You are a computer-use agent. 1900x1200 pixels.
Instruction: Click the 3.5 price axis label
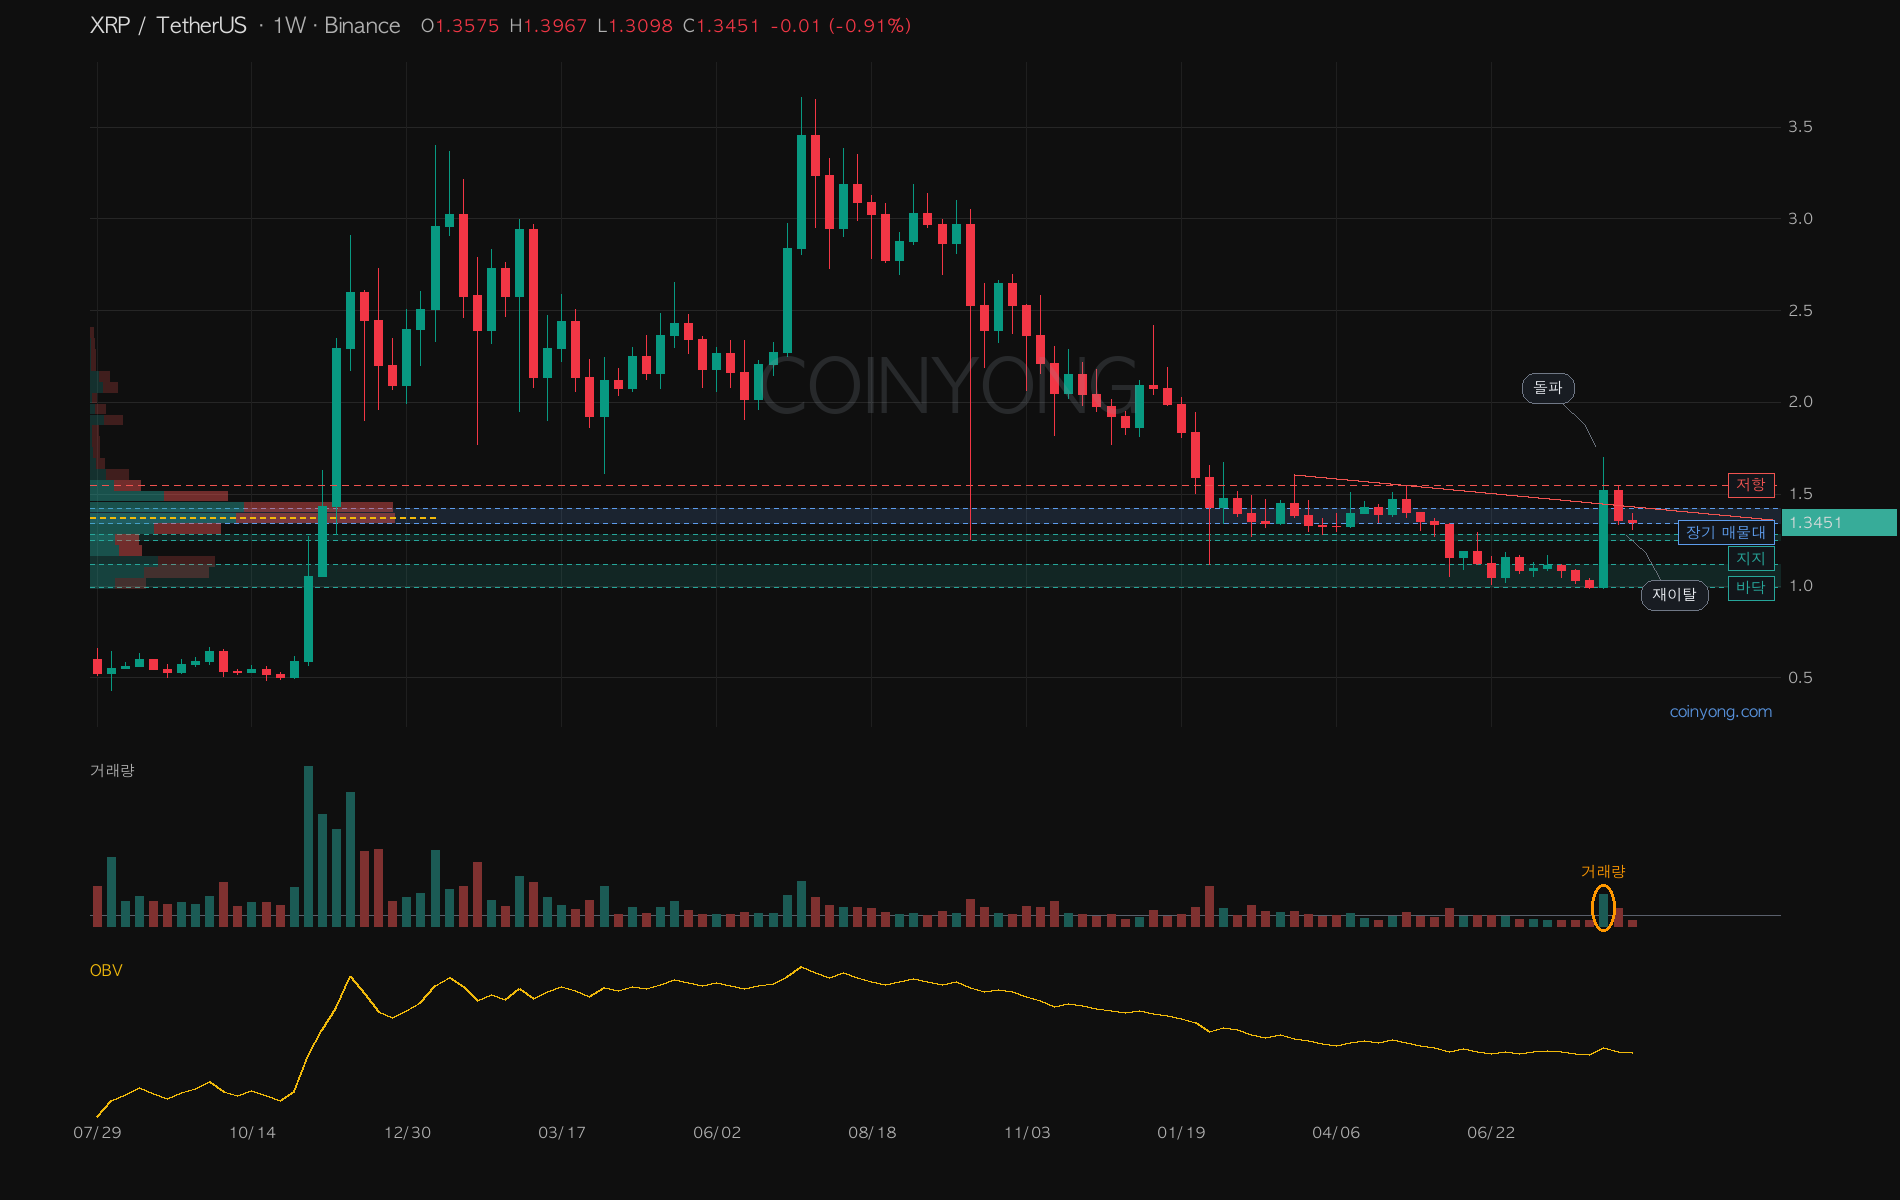pos(1800,126)
